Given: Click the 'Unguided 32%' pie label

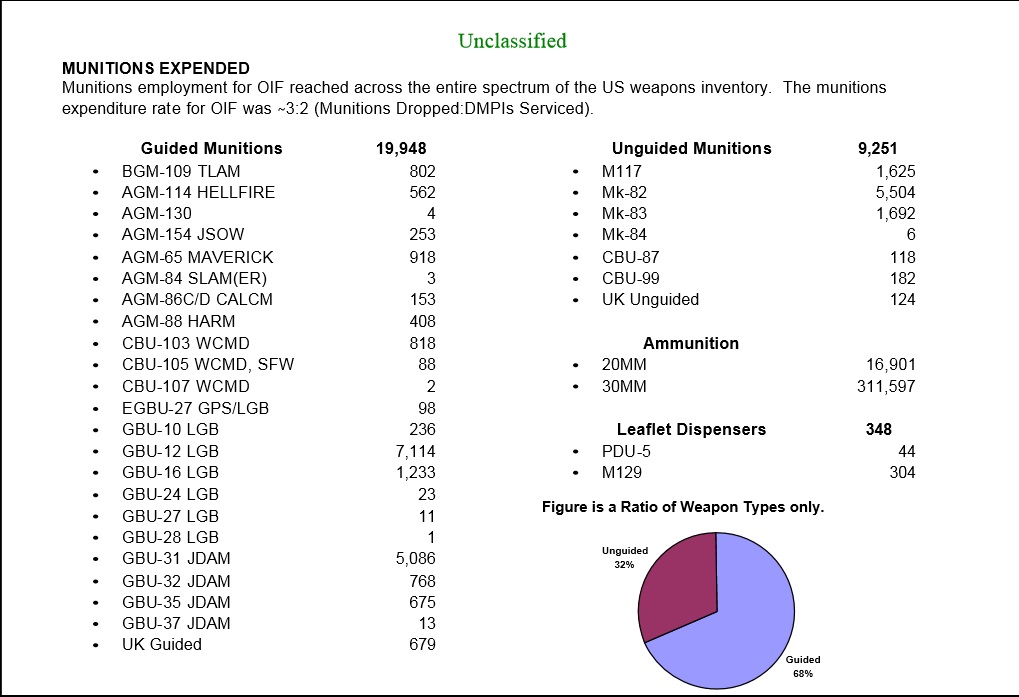Looking at the screenshot, I should pos(625,557).
